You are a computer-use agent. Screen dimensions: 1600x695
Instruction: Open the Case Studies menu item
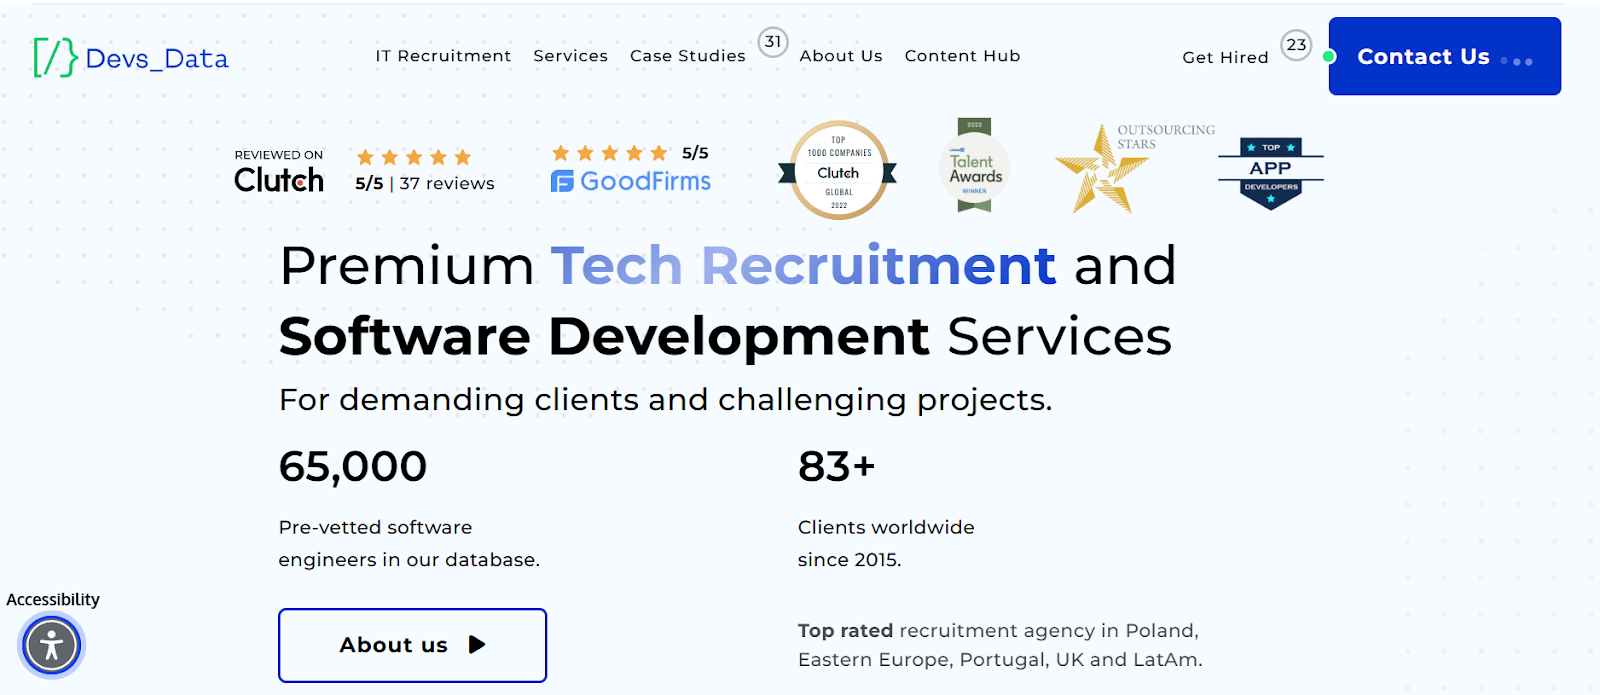pos(688,56)
